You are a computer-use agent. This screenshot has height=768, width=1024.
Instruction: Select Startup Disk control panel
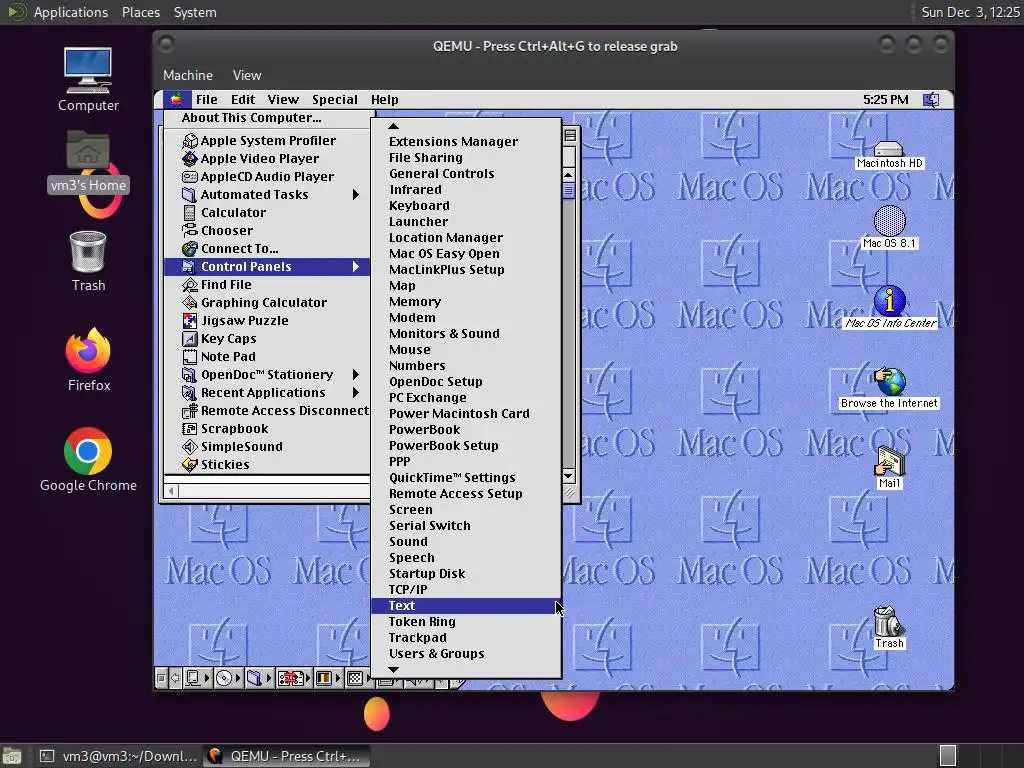click(x=466, y=574)
